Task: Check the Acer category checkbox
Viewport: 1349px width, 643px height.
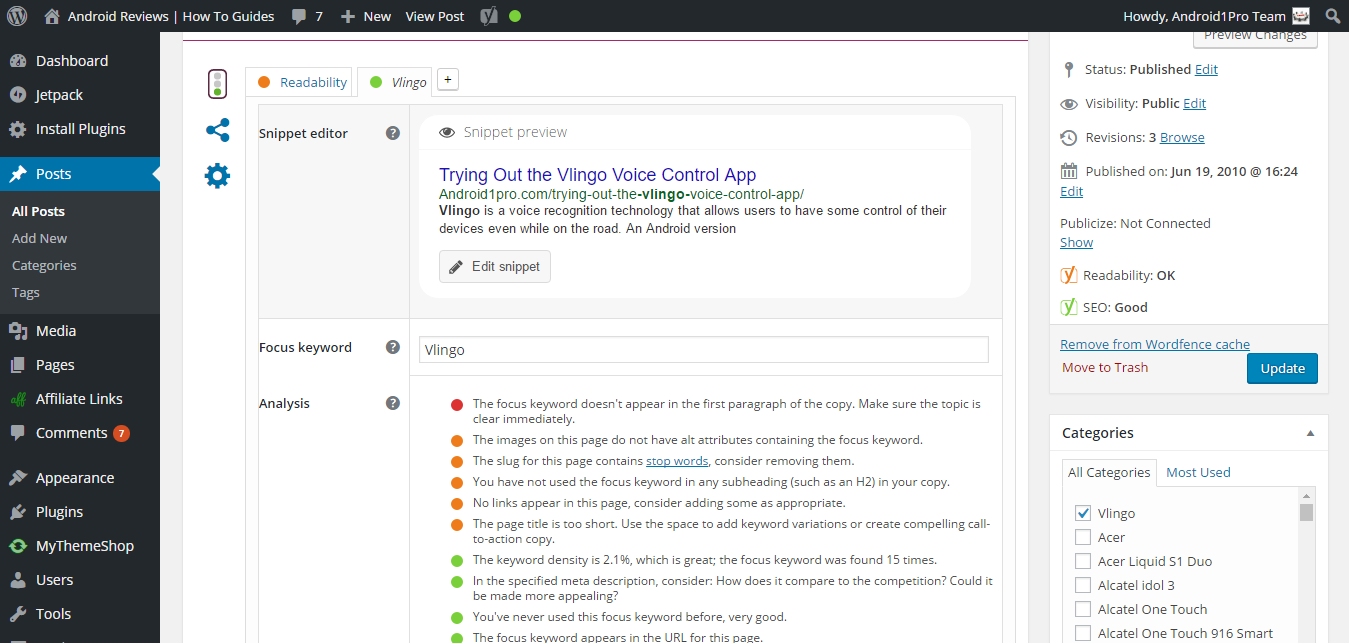Action: 1082,537
